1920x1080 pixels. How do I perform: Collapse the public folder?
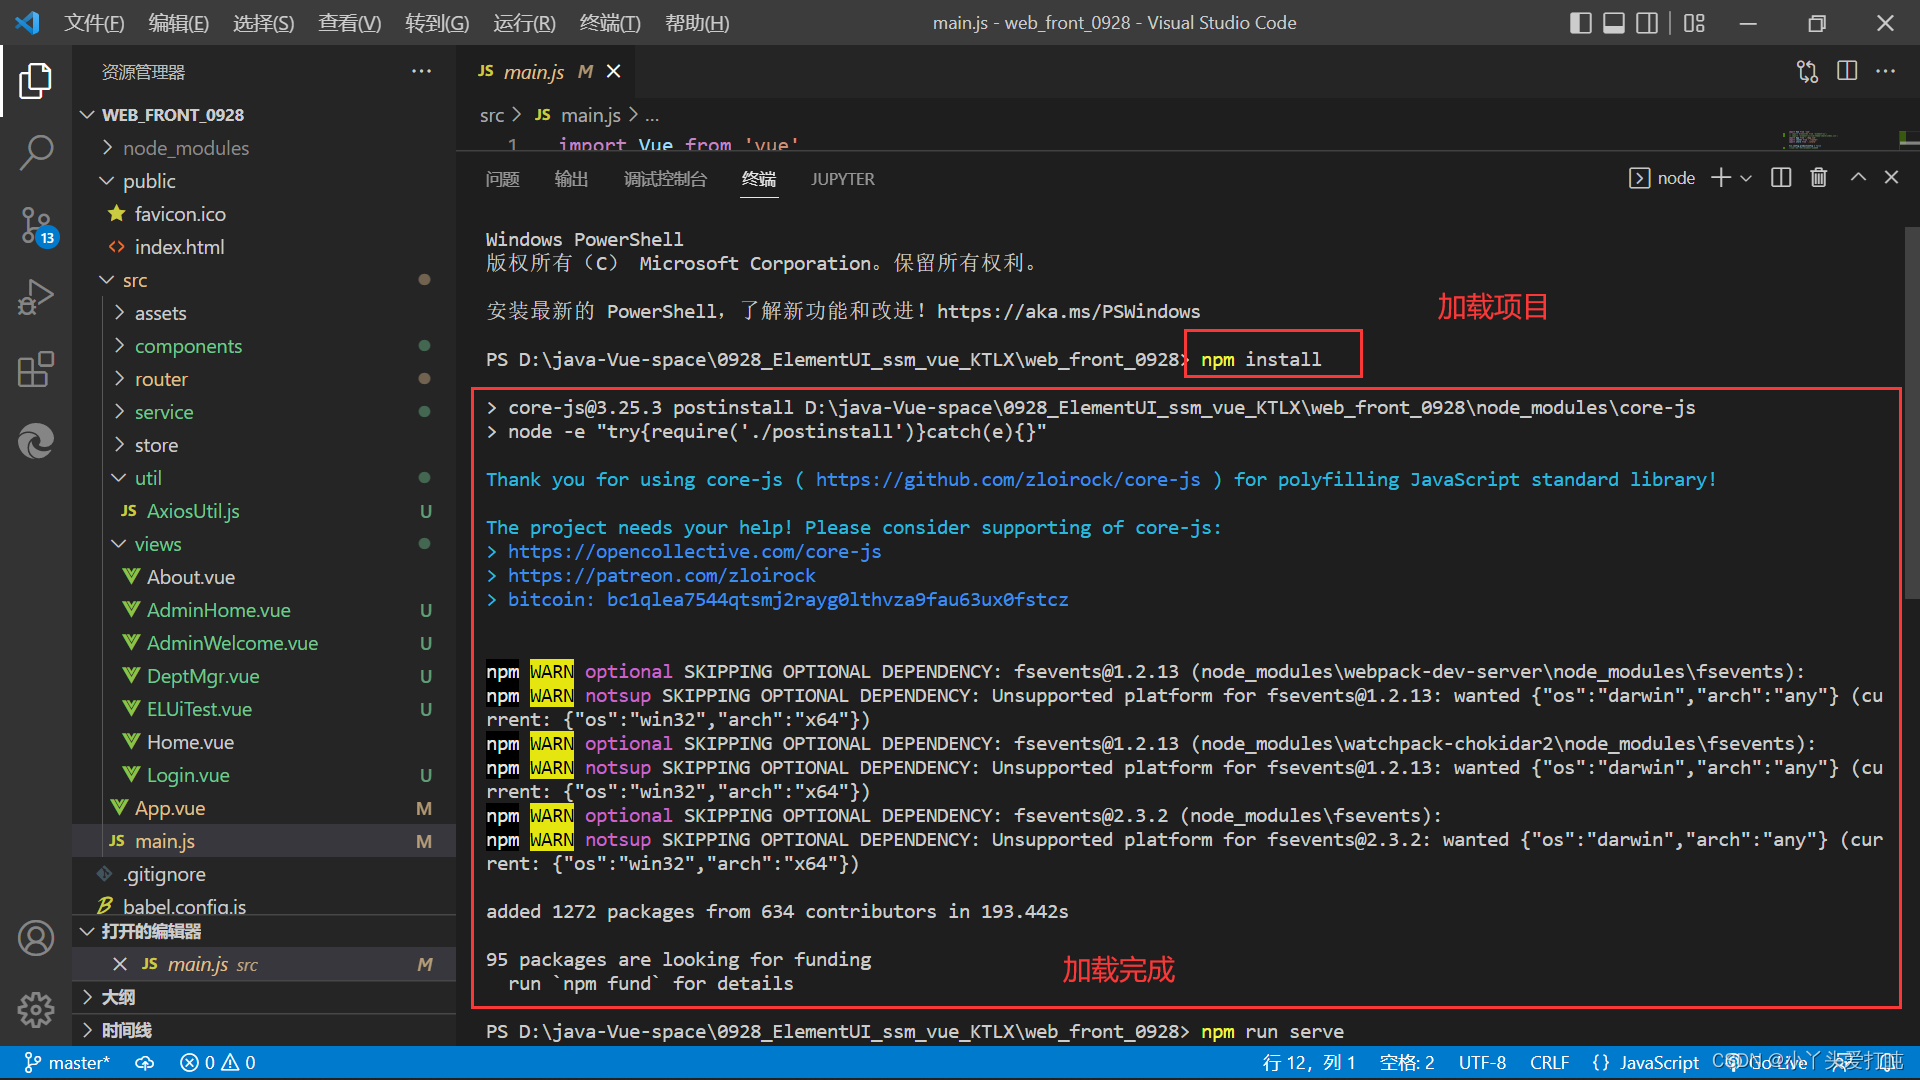264,181
